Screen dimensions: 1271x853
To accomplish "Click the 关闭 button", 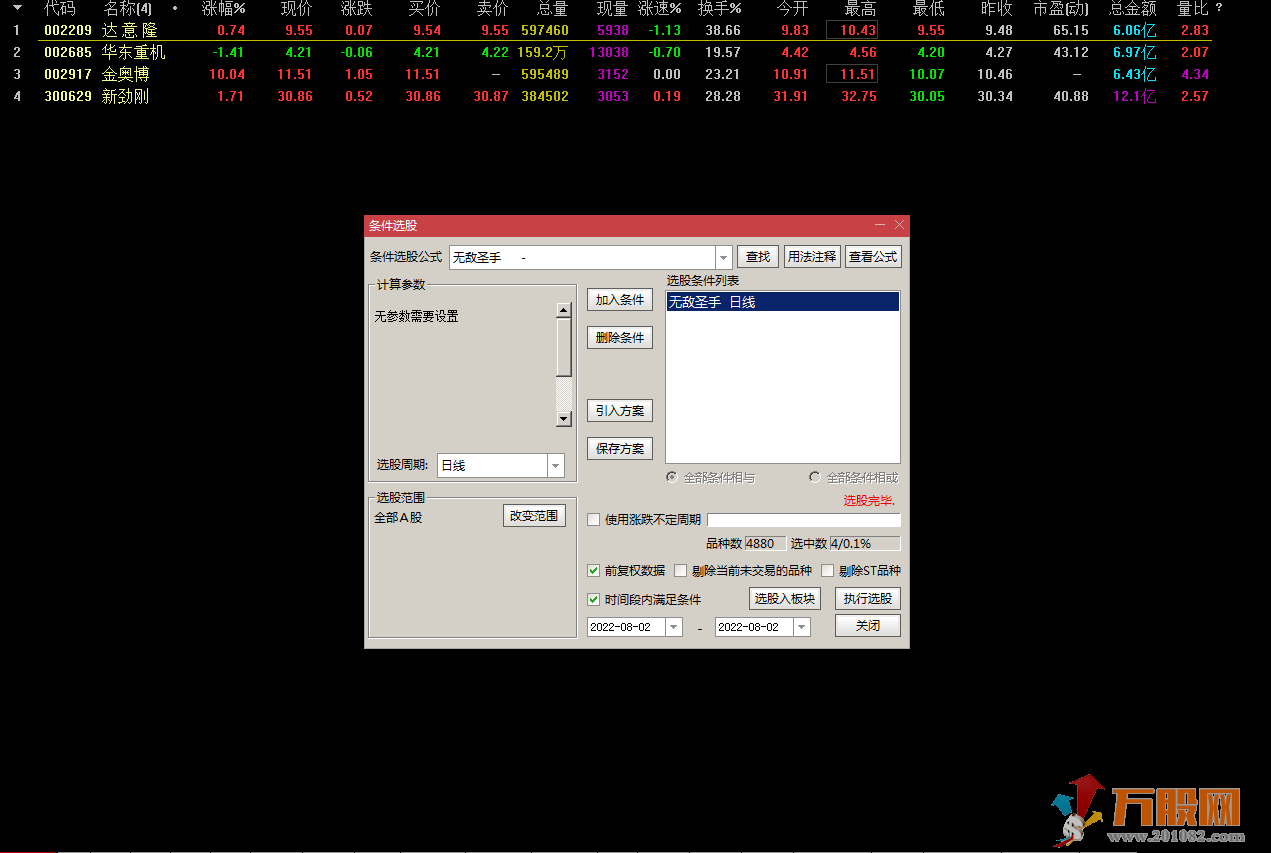I will coord(868,625).
